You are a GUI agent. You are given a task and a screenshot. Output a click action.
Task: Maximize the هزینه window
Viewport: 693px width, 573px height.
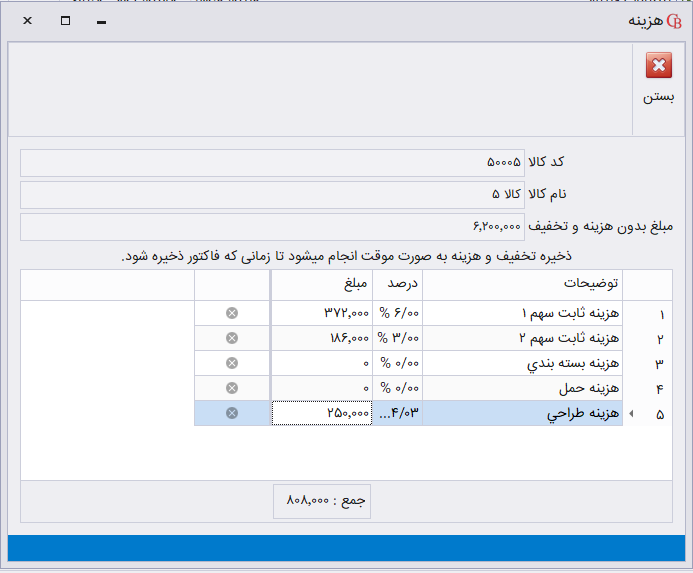click(65, 21)
